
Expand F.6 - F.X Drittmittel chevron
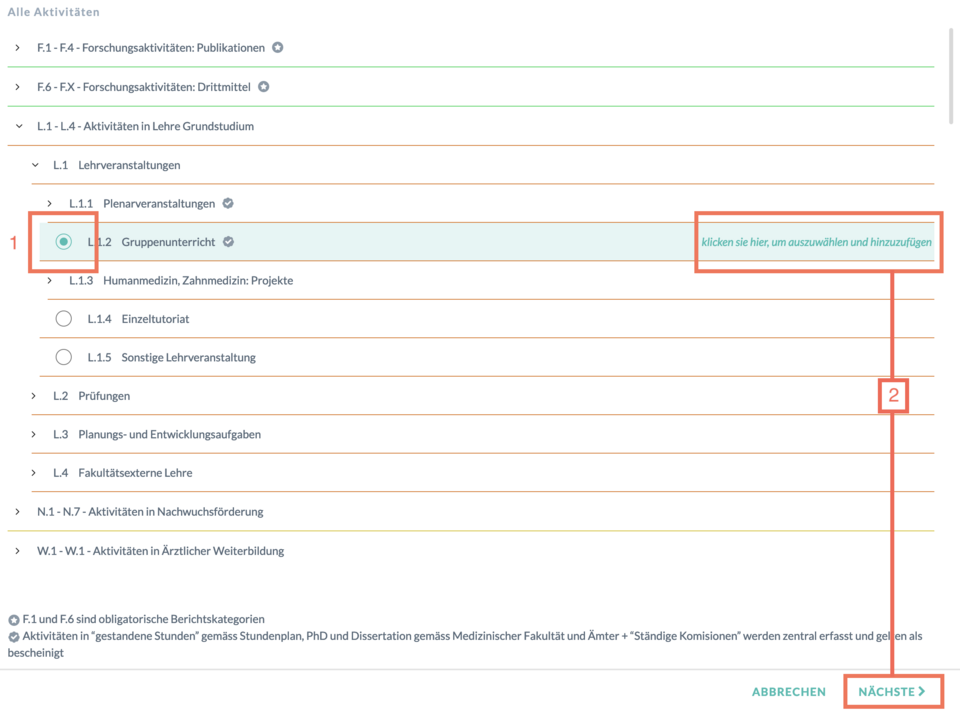[x=18, y=87]
